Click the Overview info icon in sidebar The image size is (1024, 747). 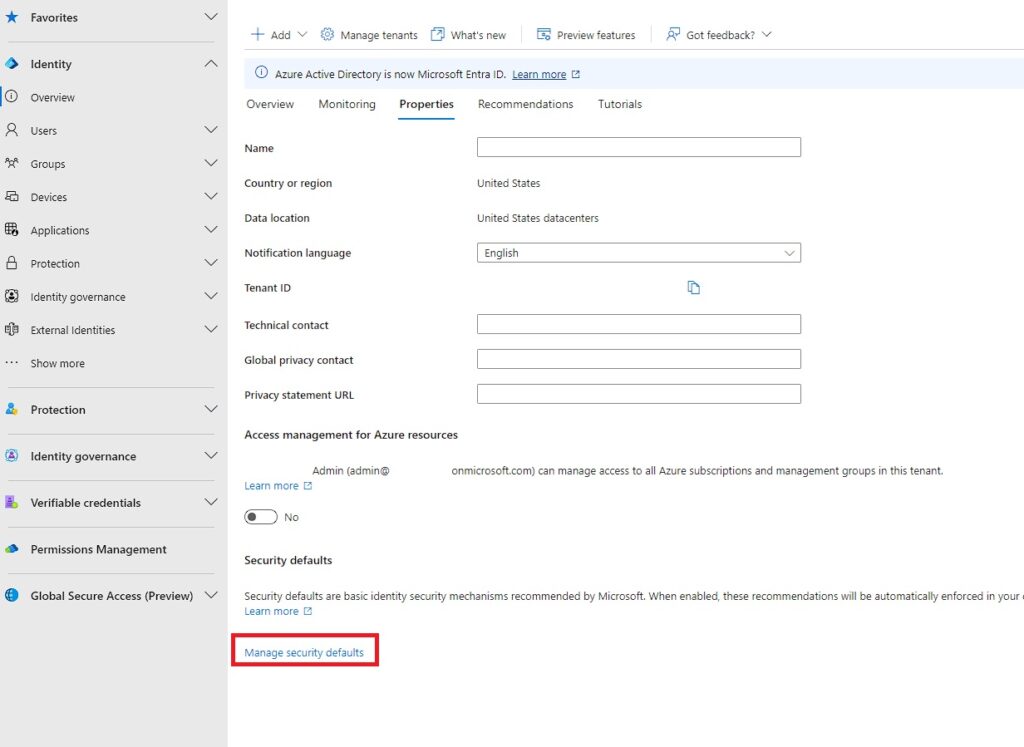click(12, 97)
